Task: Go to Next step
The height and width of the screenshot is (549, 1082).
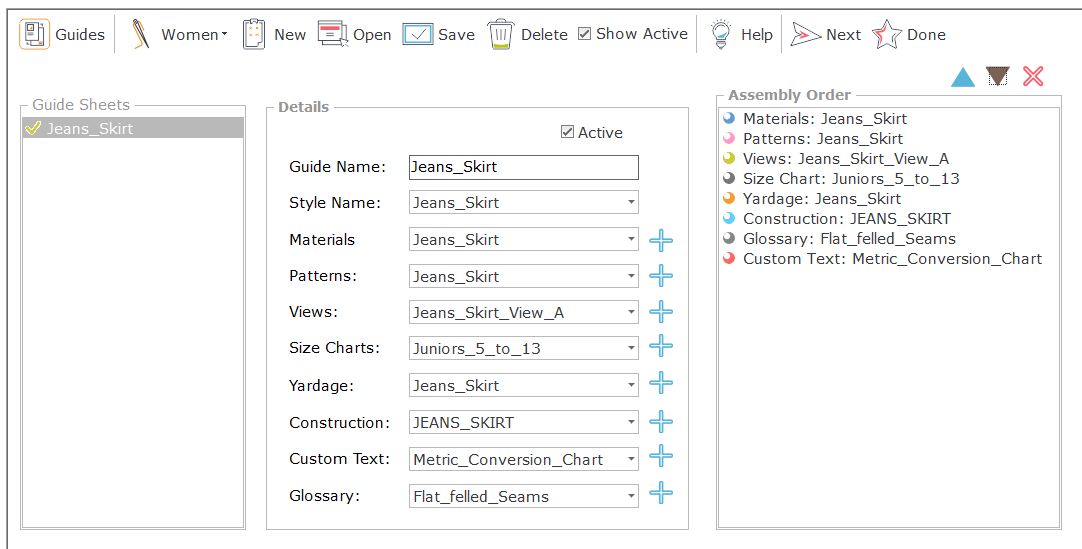Action: point(825,34)
